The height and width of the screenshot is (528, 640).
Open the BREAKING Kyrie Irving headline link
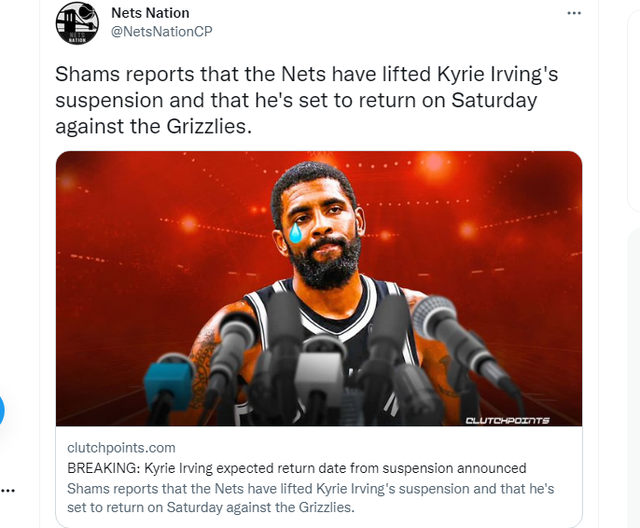297,468
